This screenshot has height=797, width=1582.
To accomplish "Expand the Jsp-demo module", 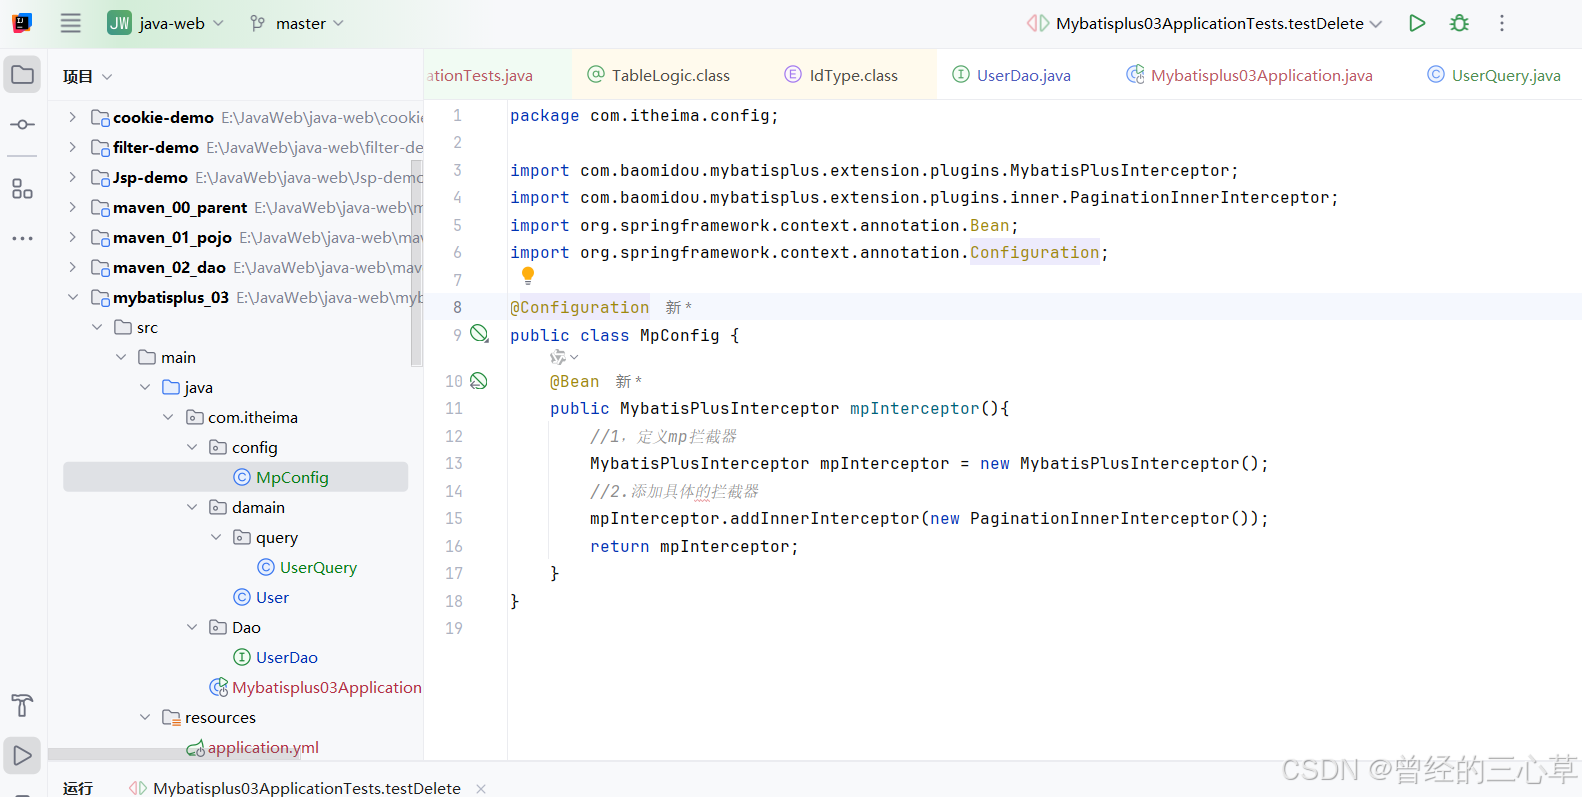I will tap(73, 177).
